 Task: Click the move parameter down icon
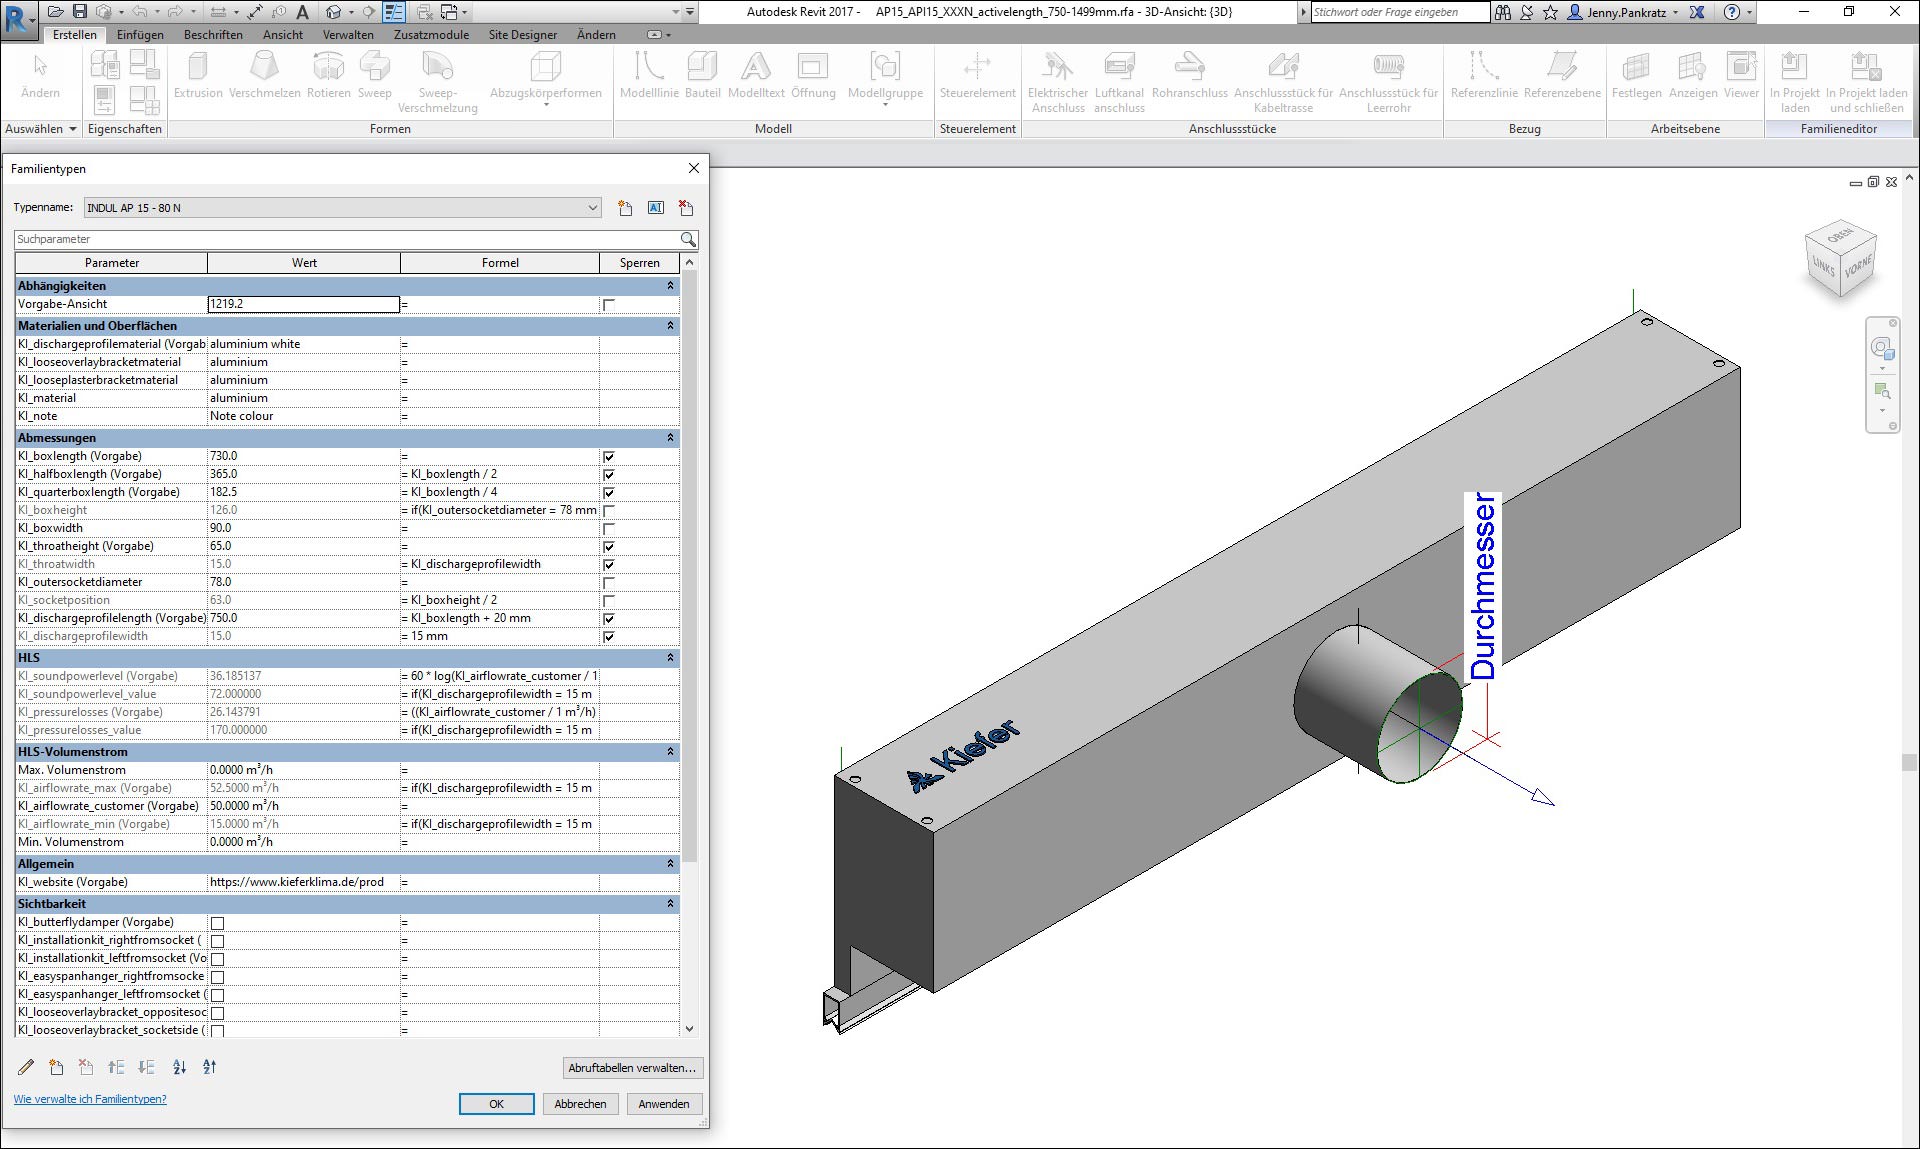coord(147,1067)
